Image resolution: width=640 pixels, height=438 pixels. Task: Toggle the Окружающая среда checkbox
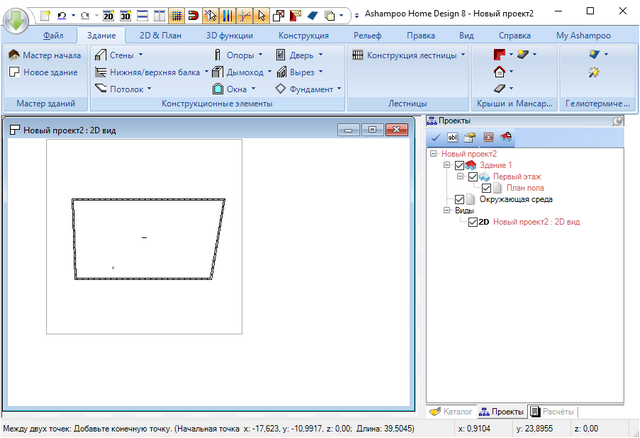pos(460,199)
